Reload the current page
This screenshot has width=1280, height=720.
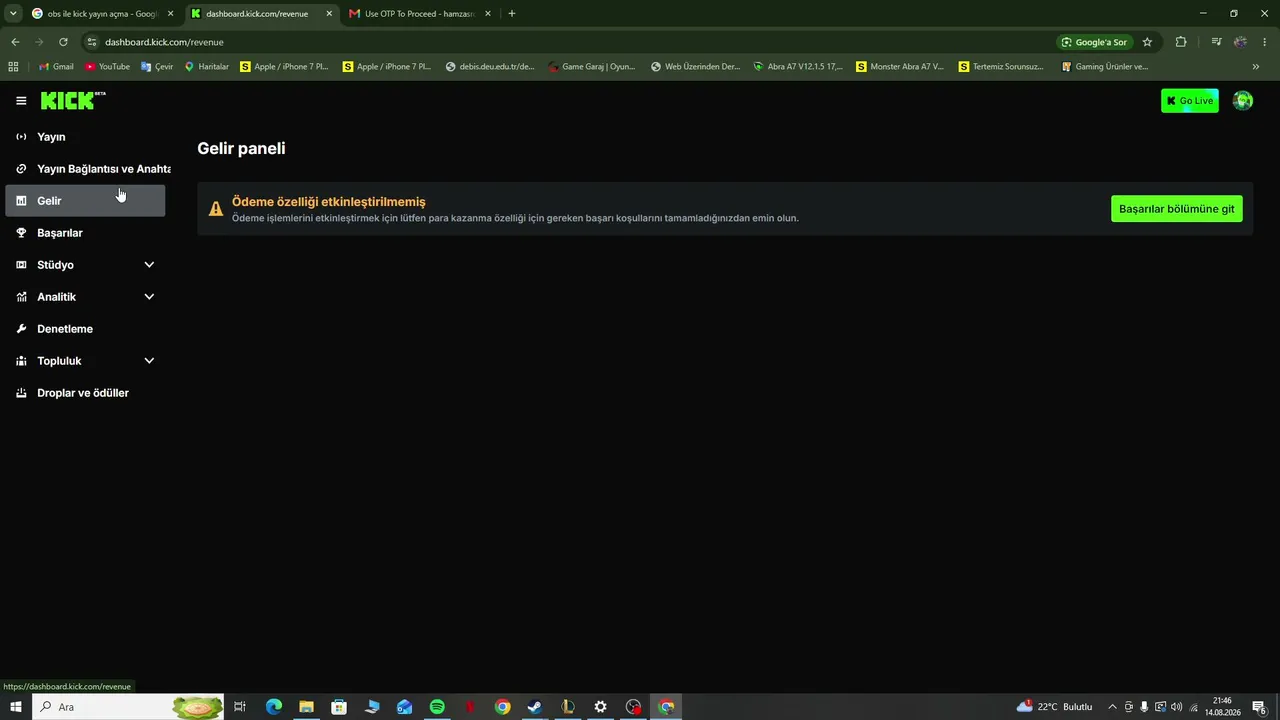click(63, 42)
